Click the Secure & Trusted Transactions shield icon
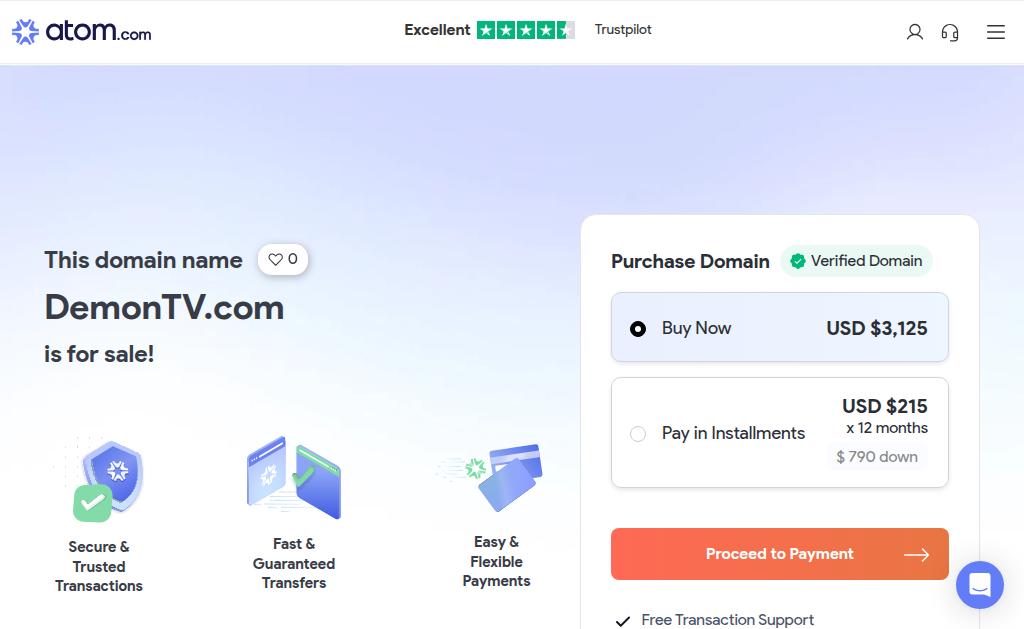 tap(108, 481)
